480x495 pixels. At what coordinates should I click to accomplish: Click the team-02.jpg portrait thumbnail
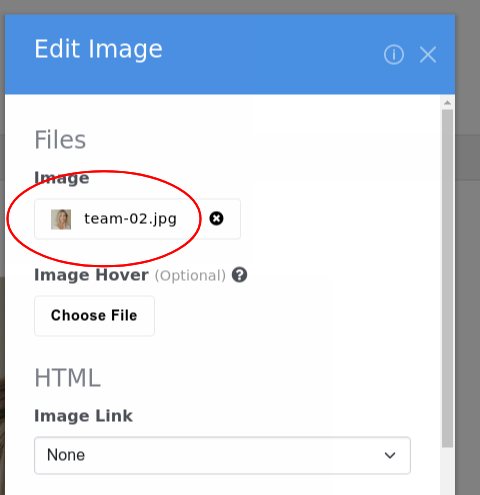click(61, 219)
